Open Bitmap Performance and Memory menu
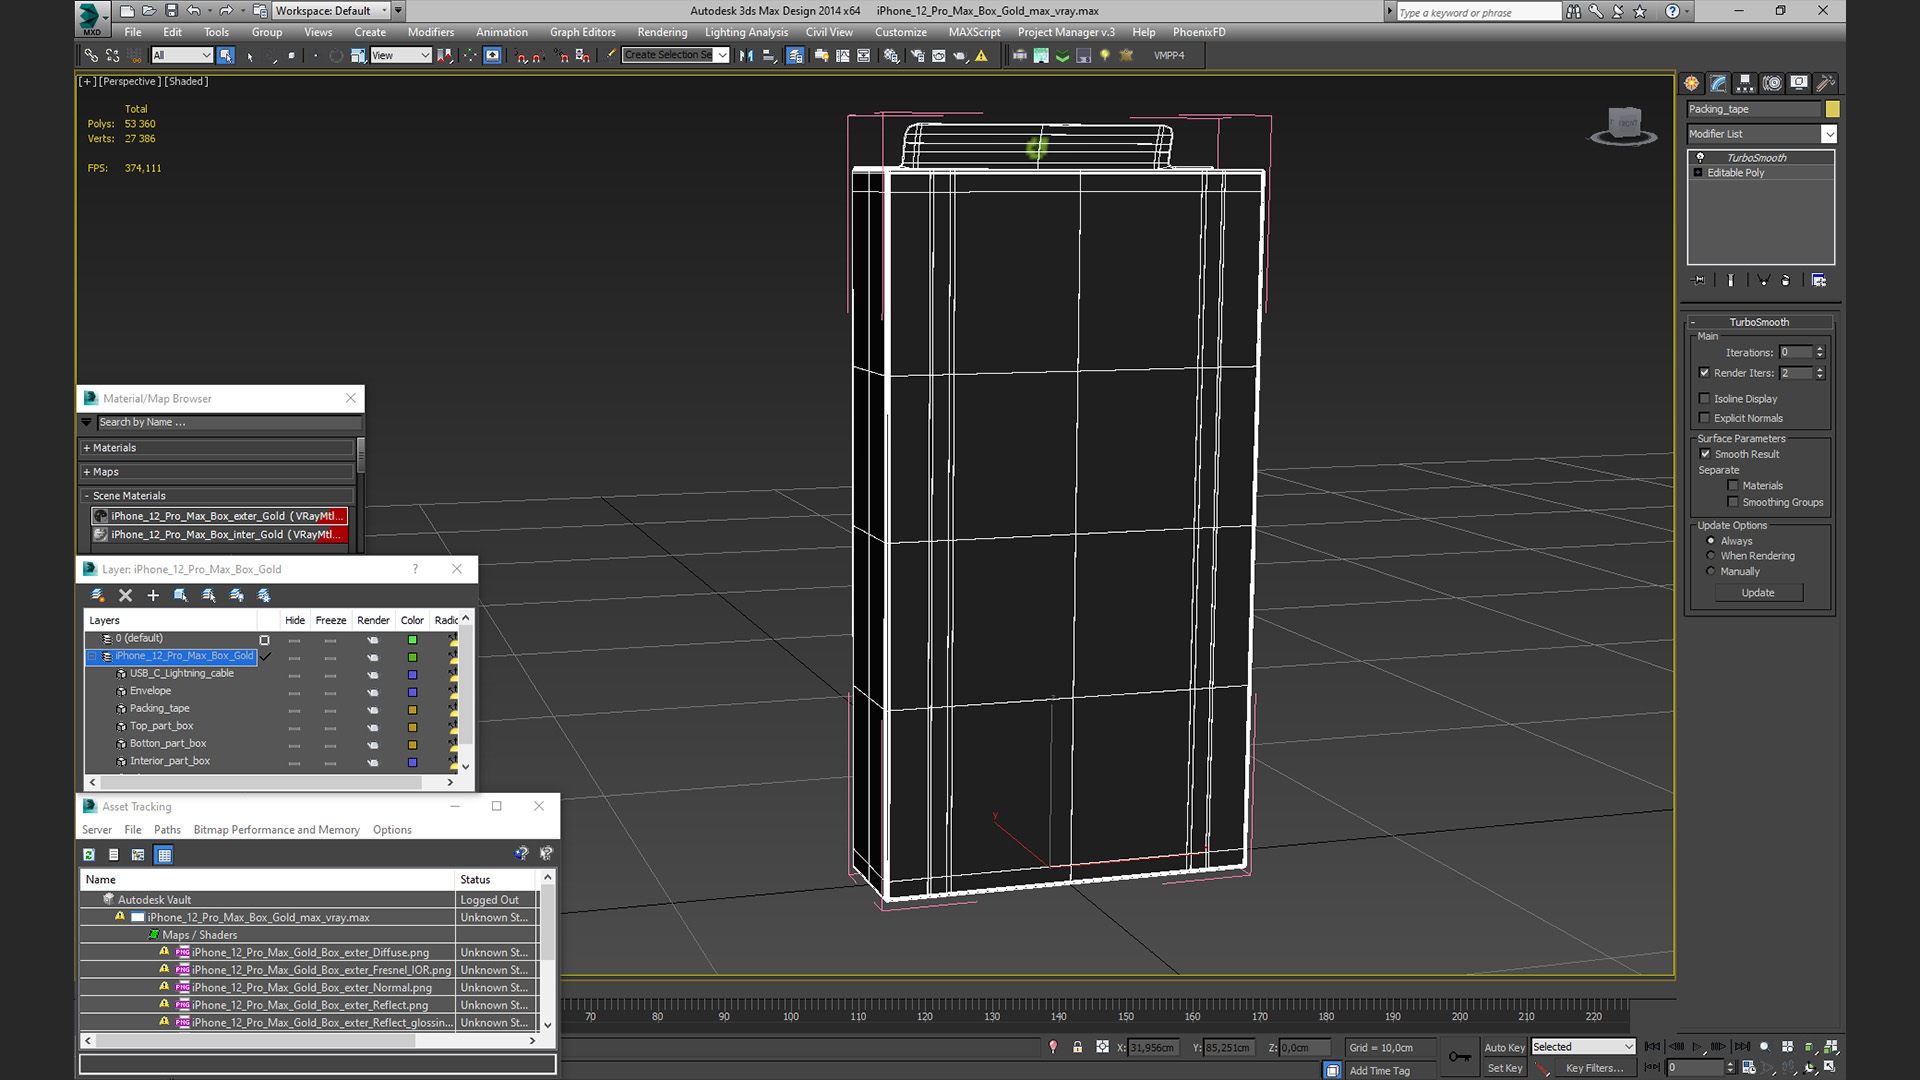The image size is (1920, 1080). coord(276,830)
